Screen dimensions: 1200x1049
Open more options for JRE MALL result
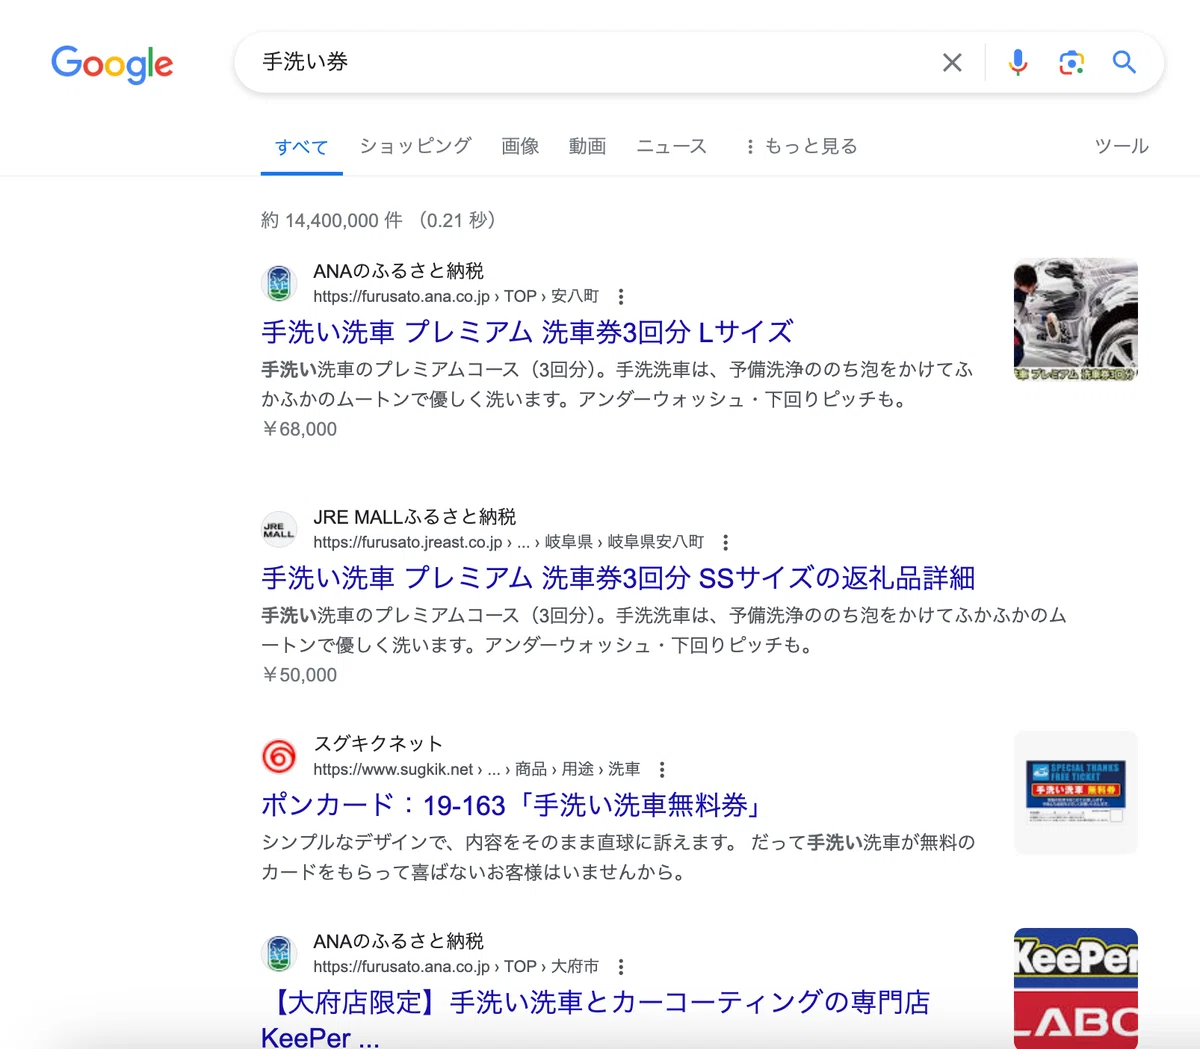point(726,543)
